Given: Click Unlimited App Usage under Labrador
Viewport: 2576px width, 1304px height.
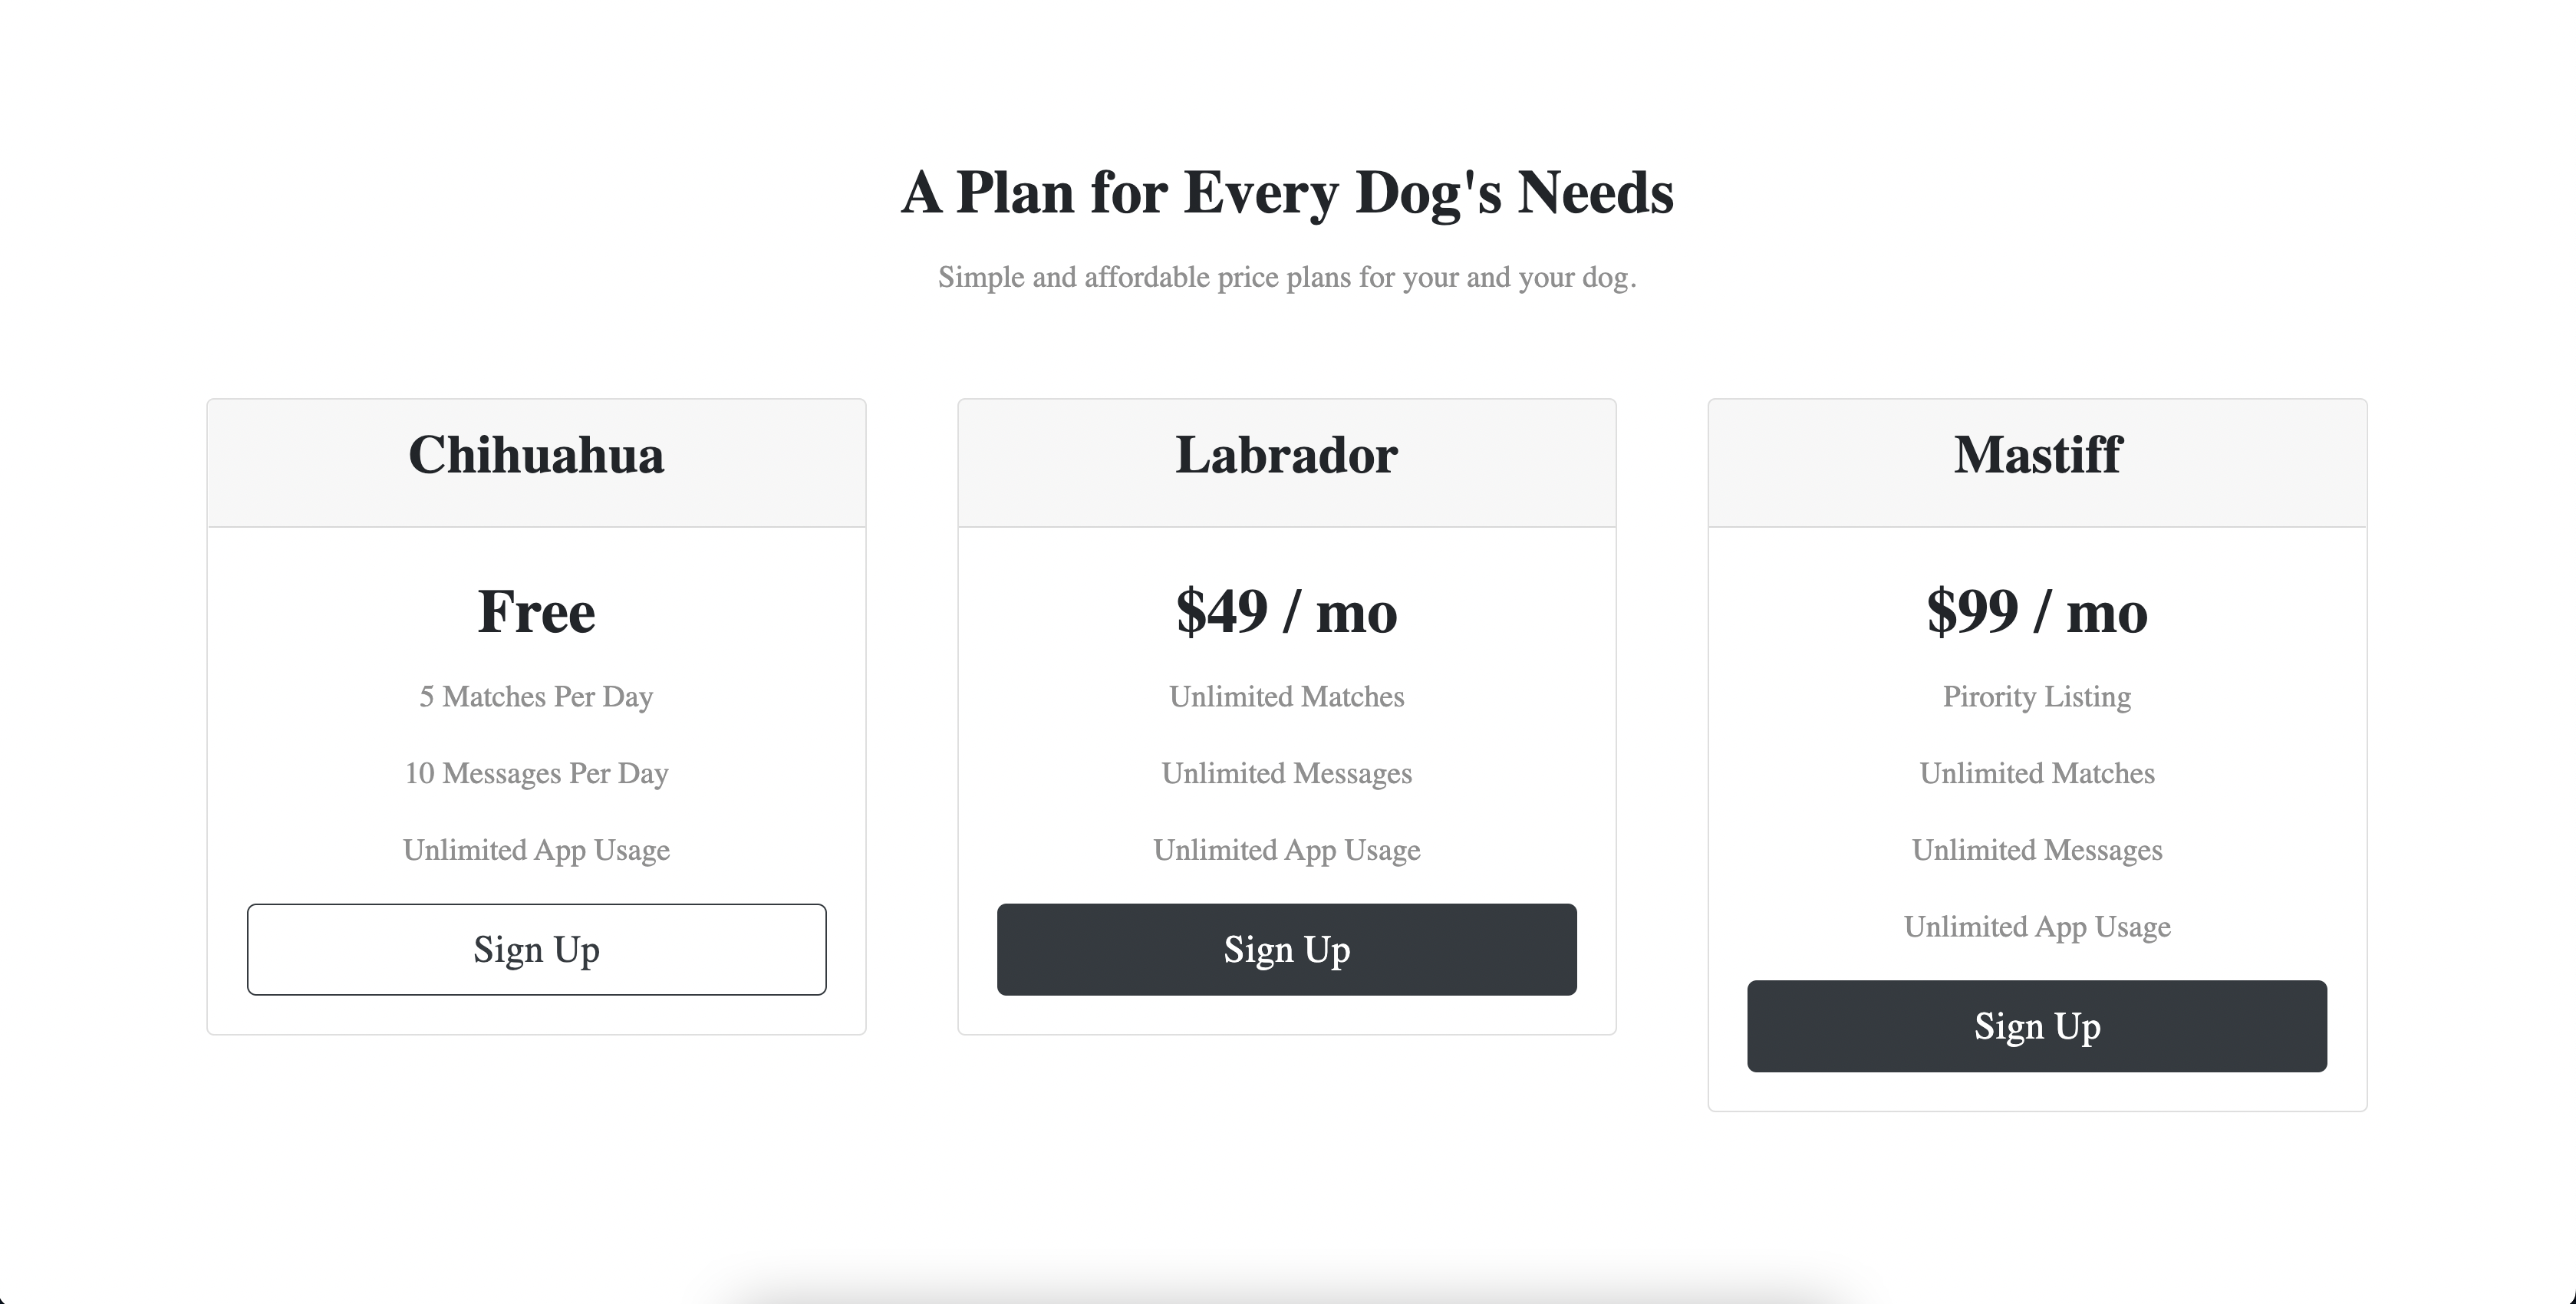Looking at the screenshot, I should coord(1286,850).
